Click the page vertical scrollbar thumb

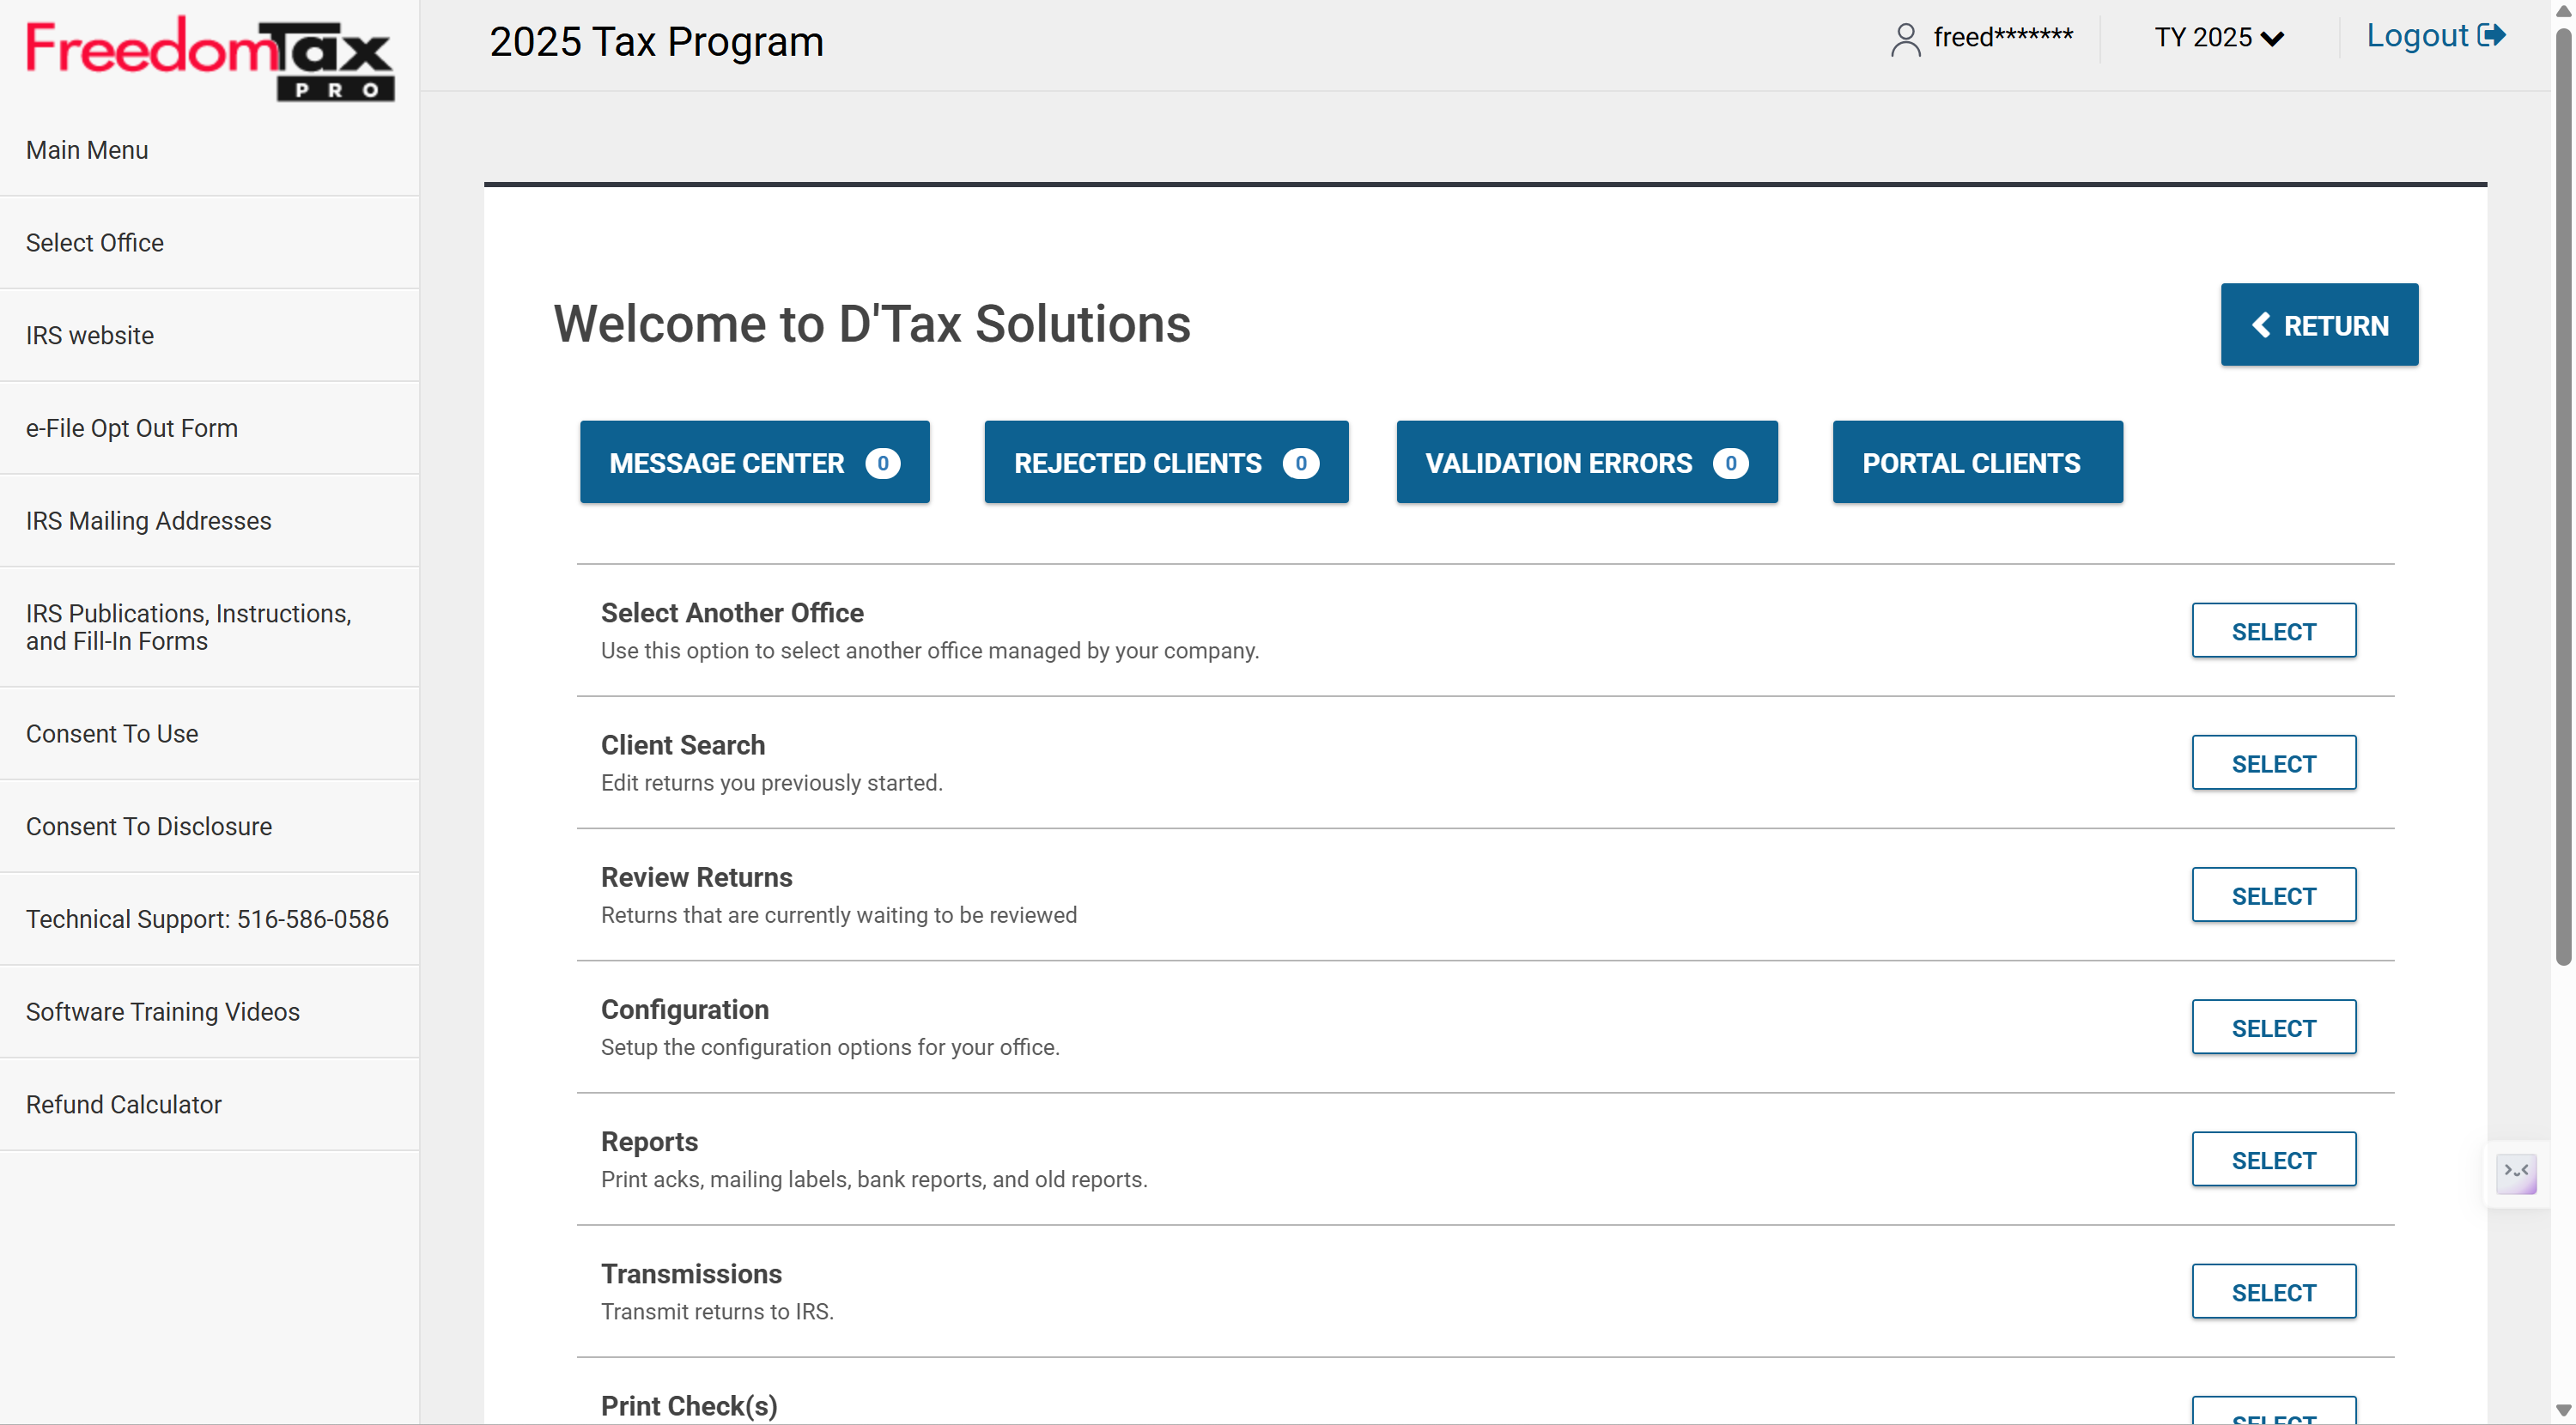(x=2563, y=495)
